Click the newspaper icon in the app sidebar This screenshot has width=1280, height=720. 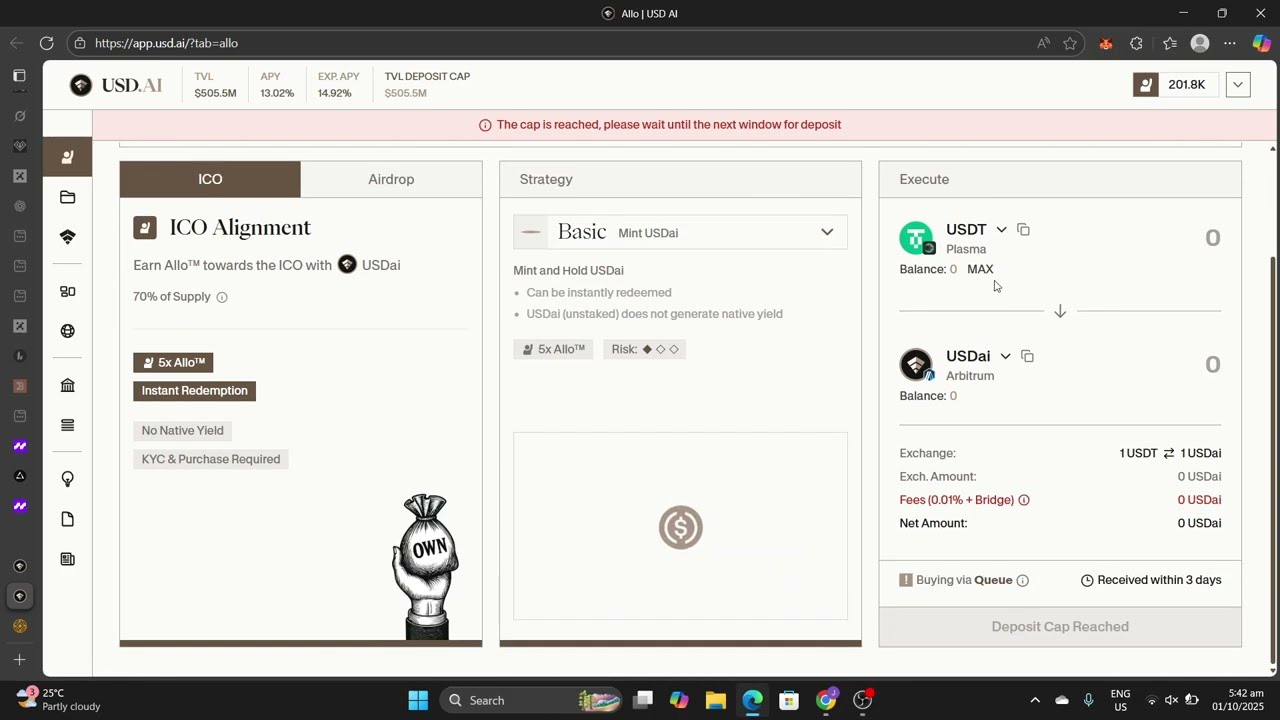click(x=68, y=559)
